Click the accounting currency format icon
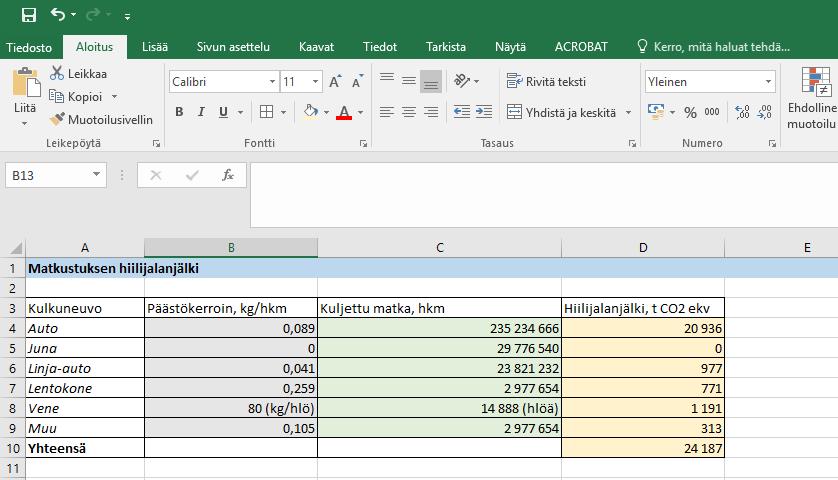The image size is (838, 480). (x=656, y=111)
